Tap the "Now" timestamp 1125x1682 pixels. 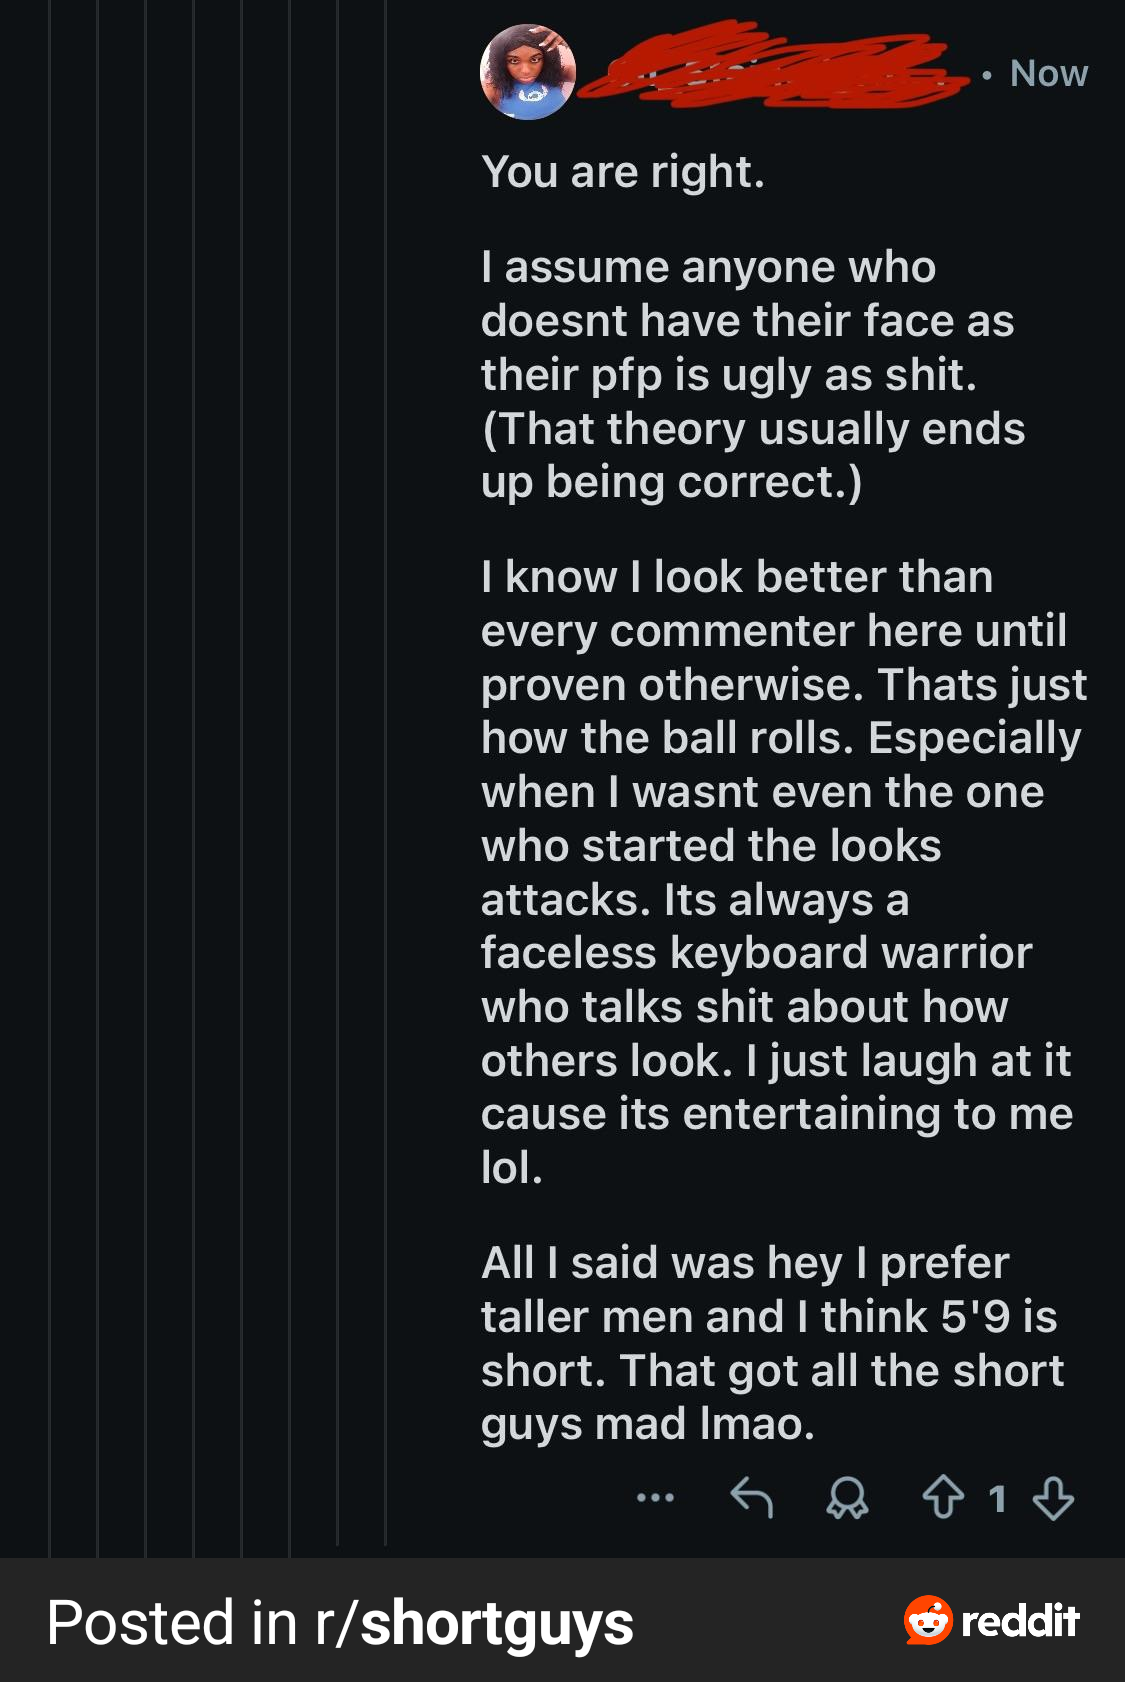point(1048,73)
